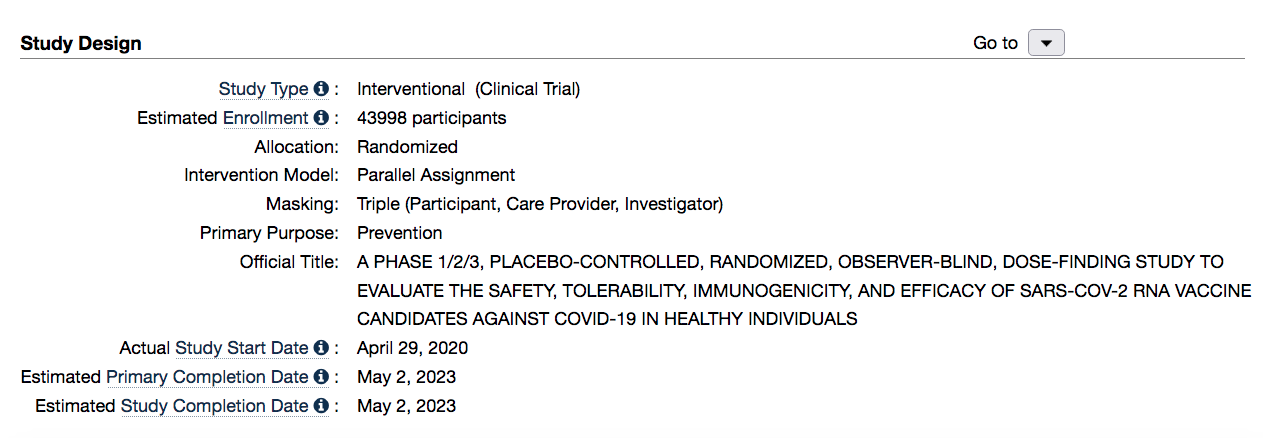1263x438 pixels.
Task: Click the Study Completion Date link
Action: click(x=215, y=406)
